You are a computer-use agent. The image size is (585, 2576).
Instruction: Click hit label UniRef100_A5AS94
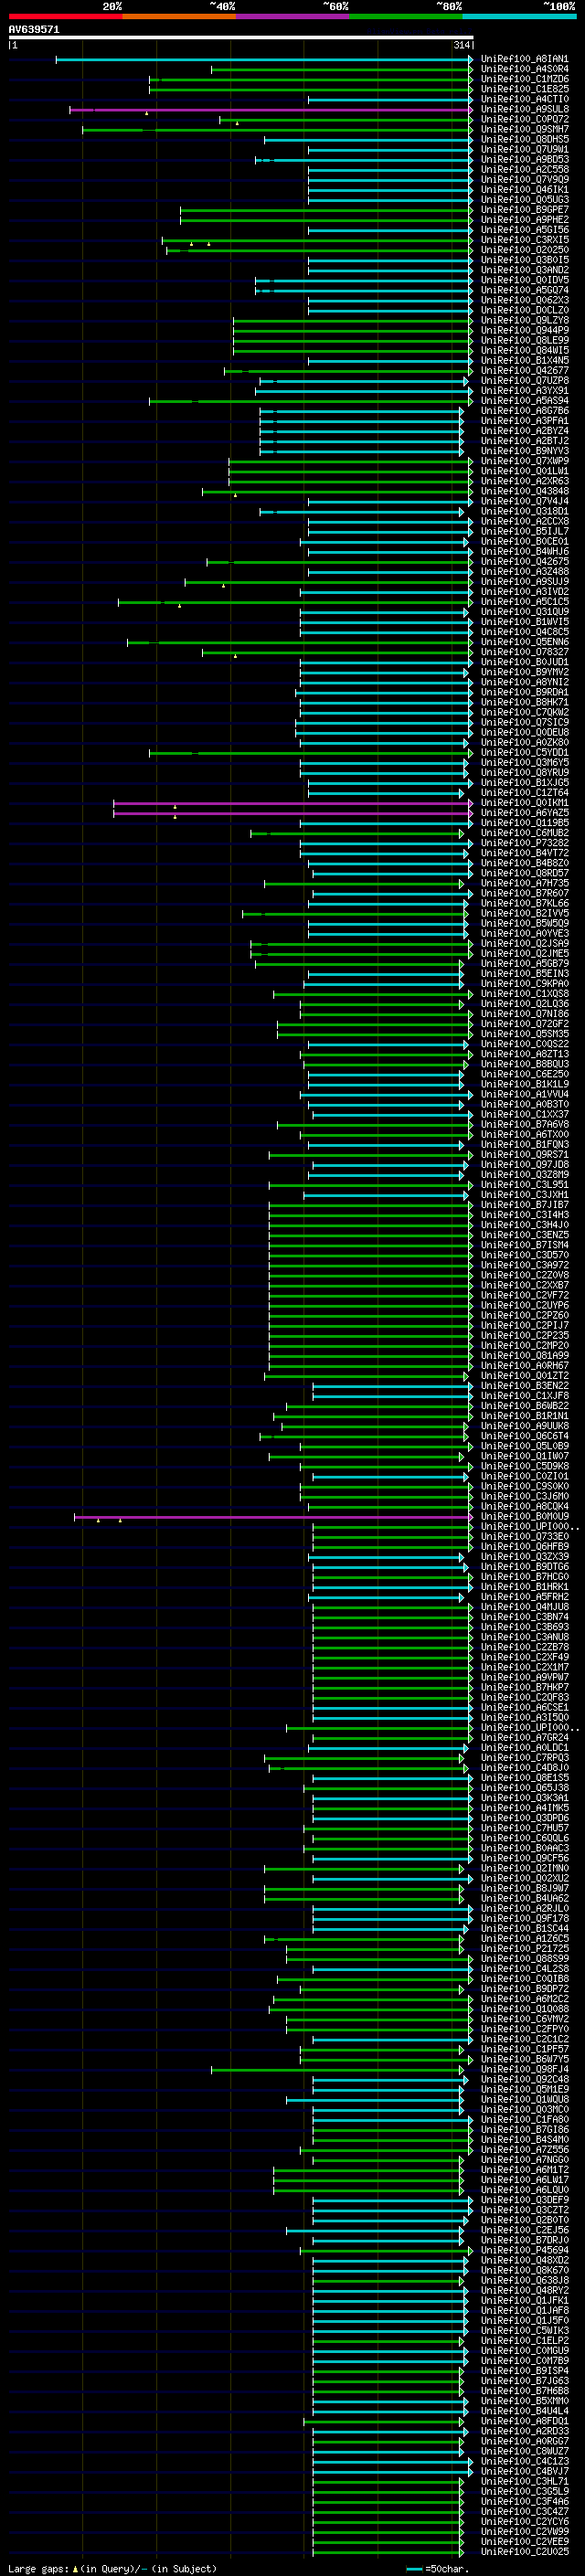(524, 401)
